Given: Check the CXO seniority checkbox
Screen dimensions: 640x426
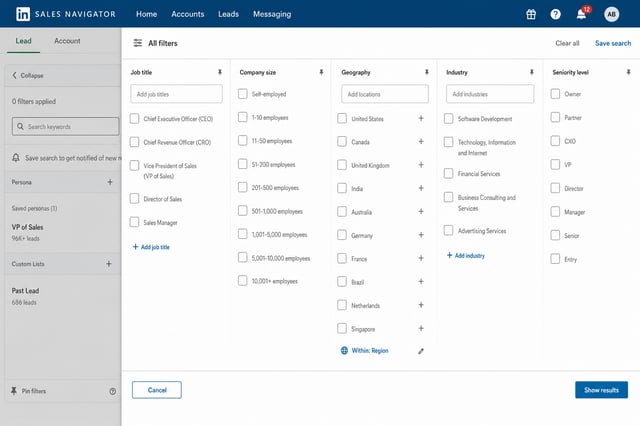Looking at the screenshot, I should point(555,141).
